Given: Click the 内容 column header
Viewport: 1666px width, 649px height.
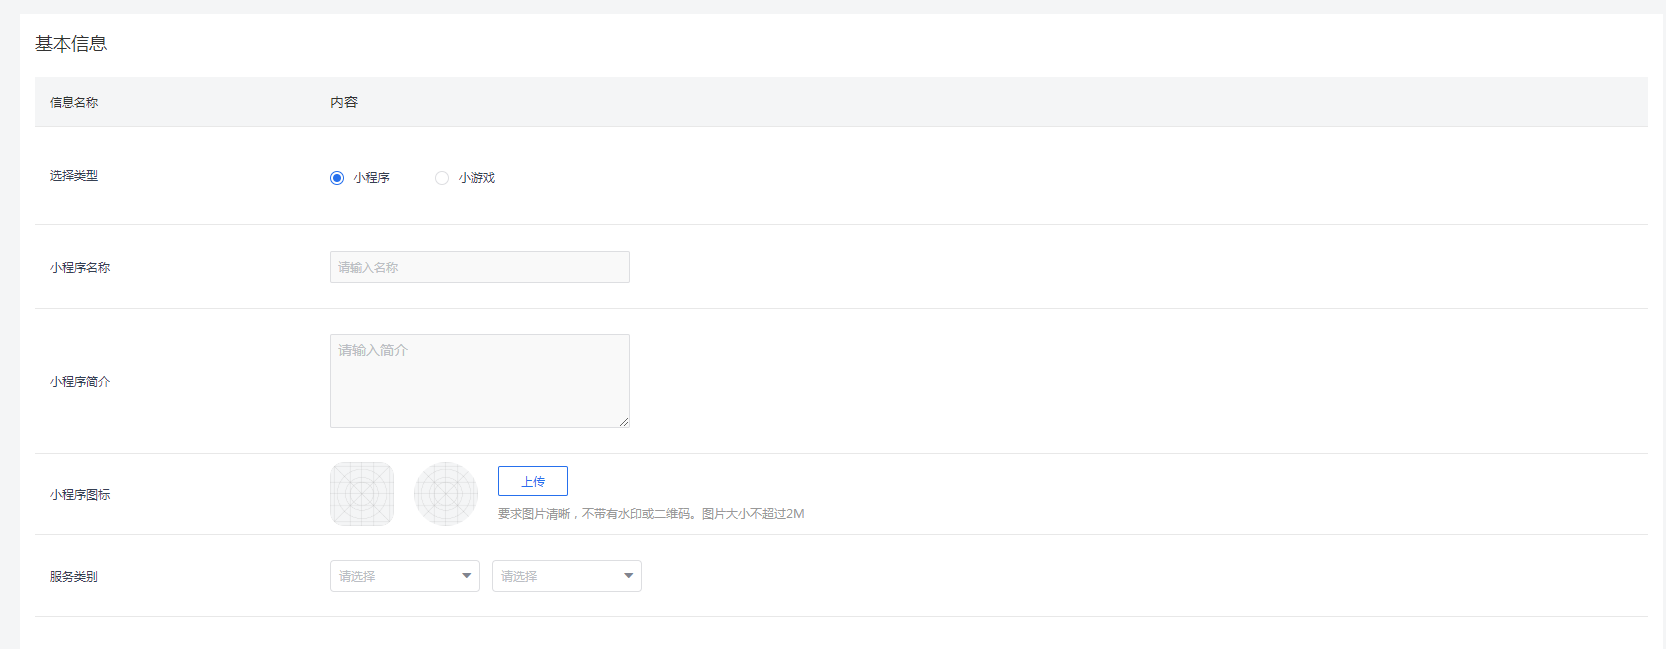Looking at the screenshot, I should click(x=344, y=102).
